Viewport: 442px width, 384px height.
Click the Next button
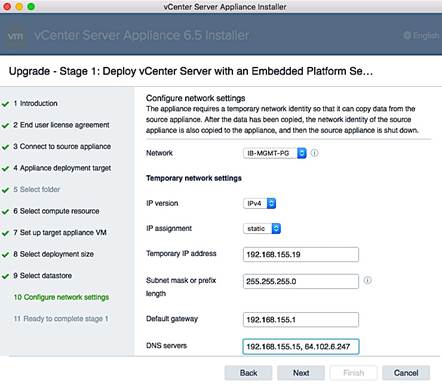301,373
